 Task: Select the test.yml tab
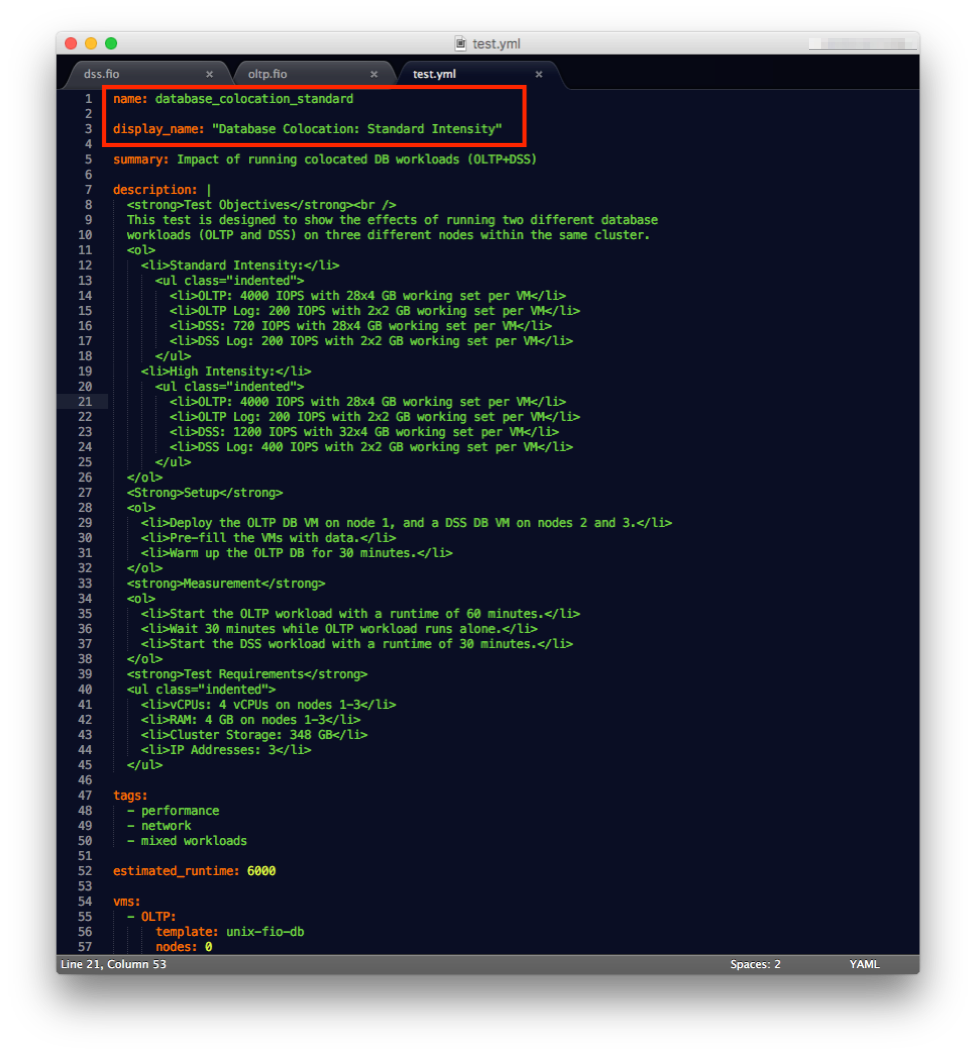point(434,74)
